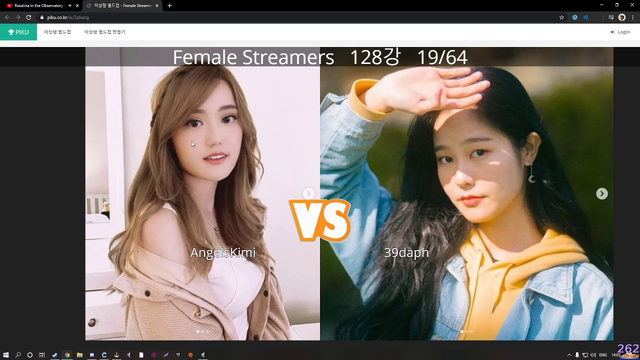Image resolution: width=640 pixels, height=360 pixels.
Task: Reload the current page
Action: click(29, 18)
